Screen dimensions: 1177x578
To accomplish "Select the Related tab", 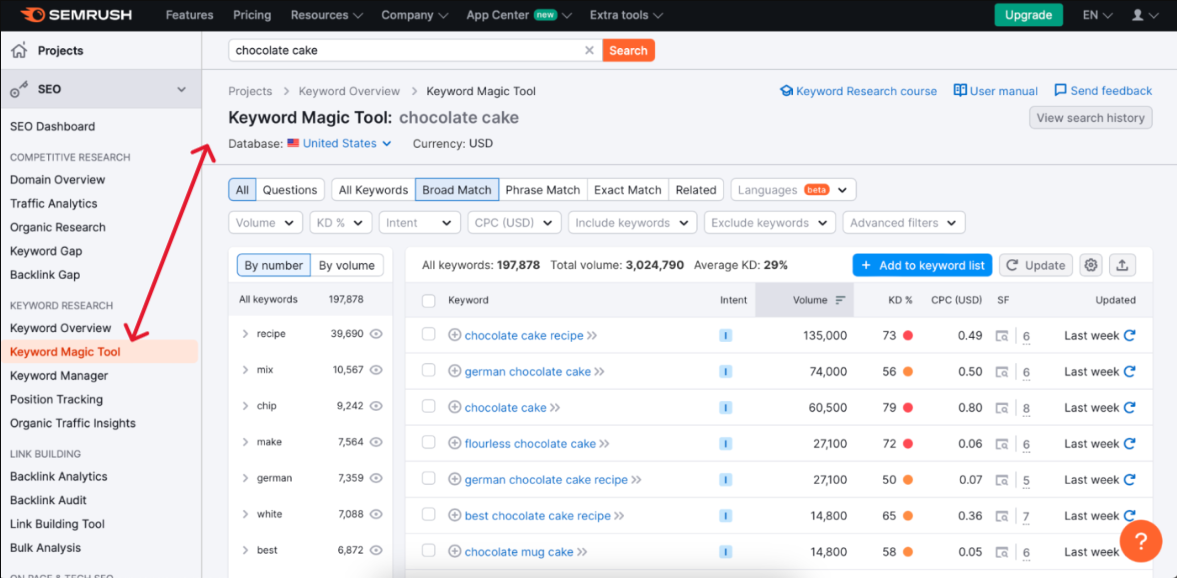I will point(696,190).
